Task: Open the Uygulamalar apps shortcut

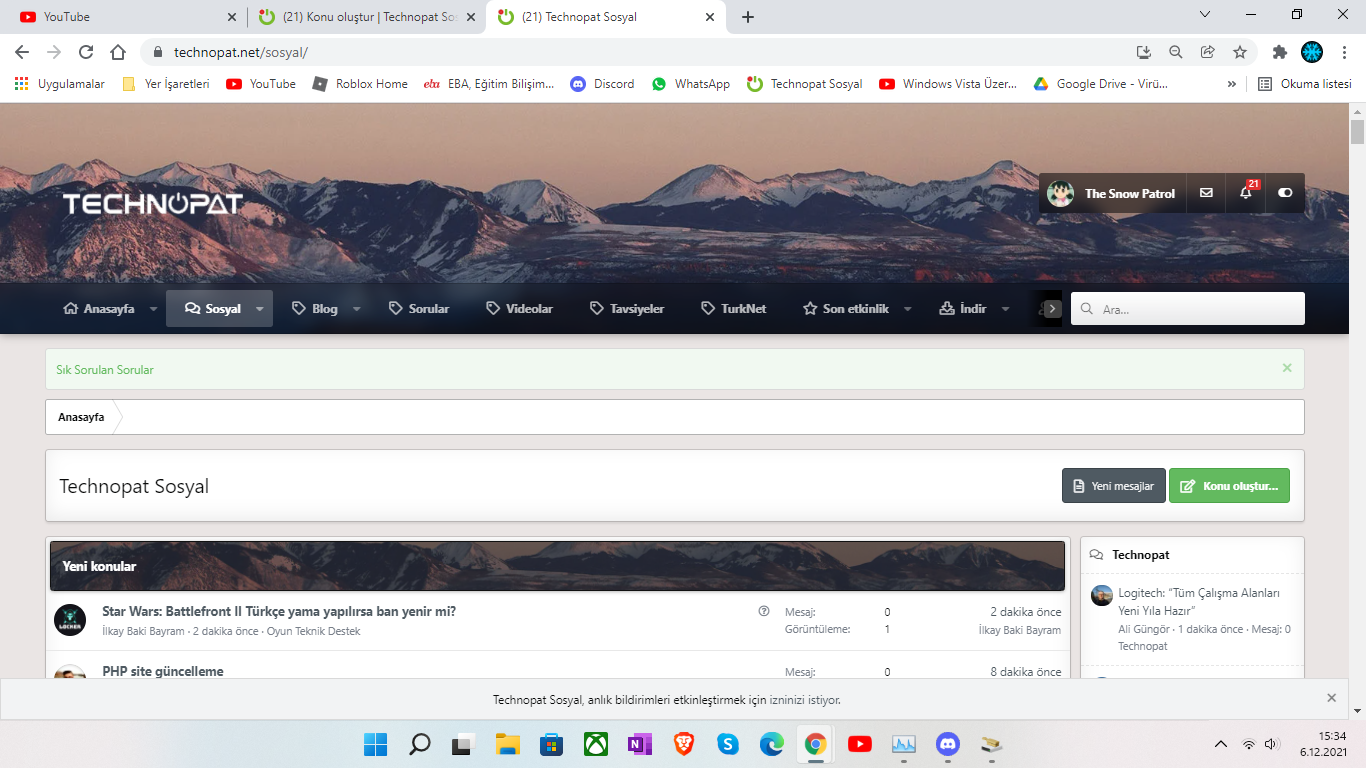Action: tap(60, 84)
